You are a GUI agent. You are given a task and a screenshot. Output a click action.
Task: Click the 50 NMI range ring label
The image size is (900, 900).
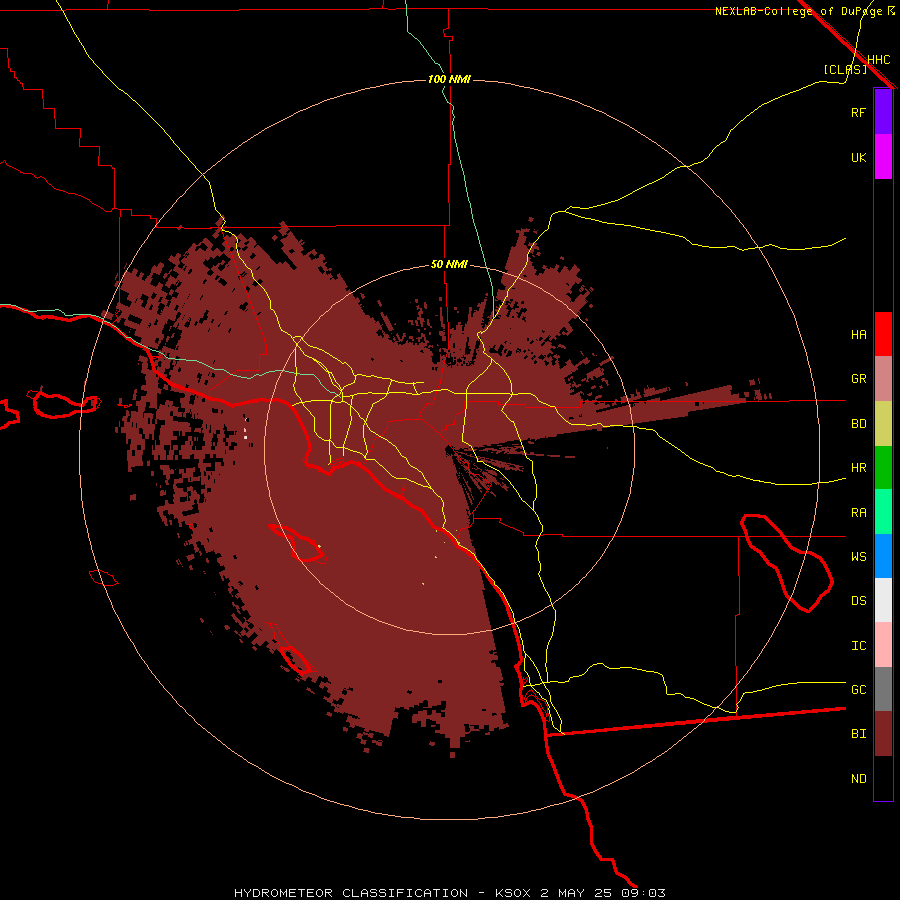449,265
